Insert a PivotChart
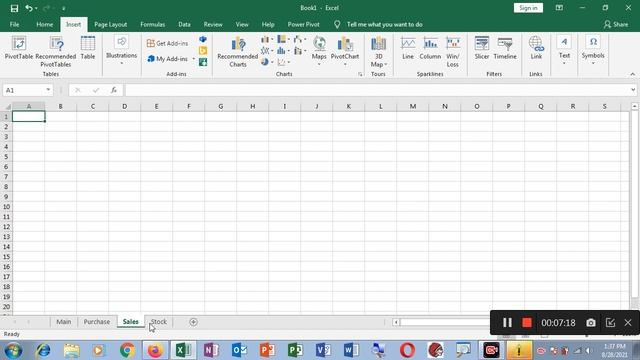The width and height of the screenshot is (640, 360). 345,51
